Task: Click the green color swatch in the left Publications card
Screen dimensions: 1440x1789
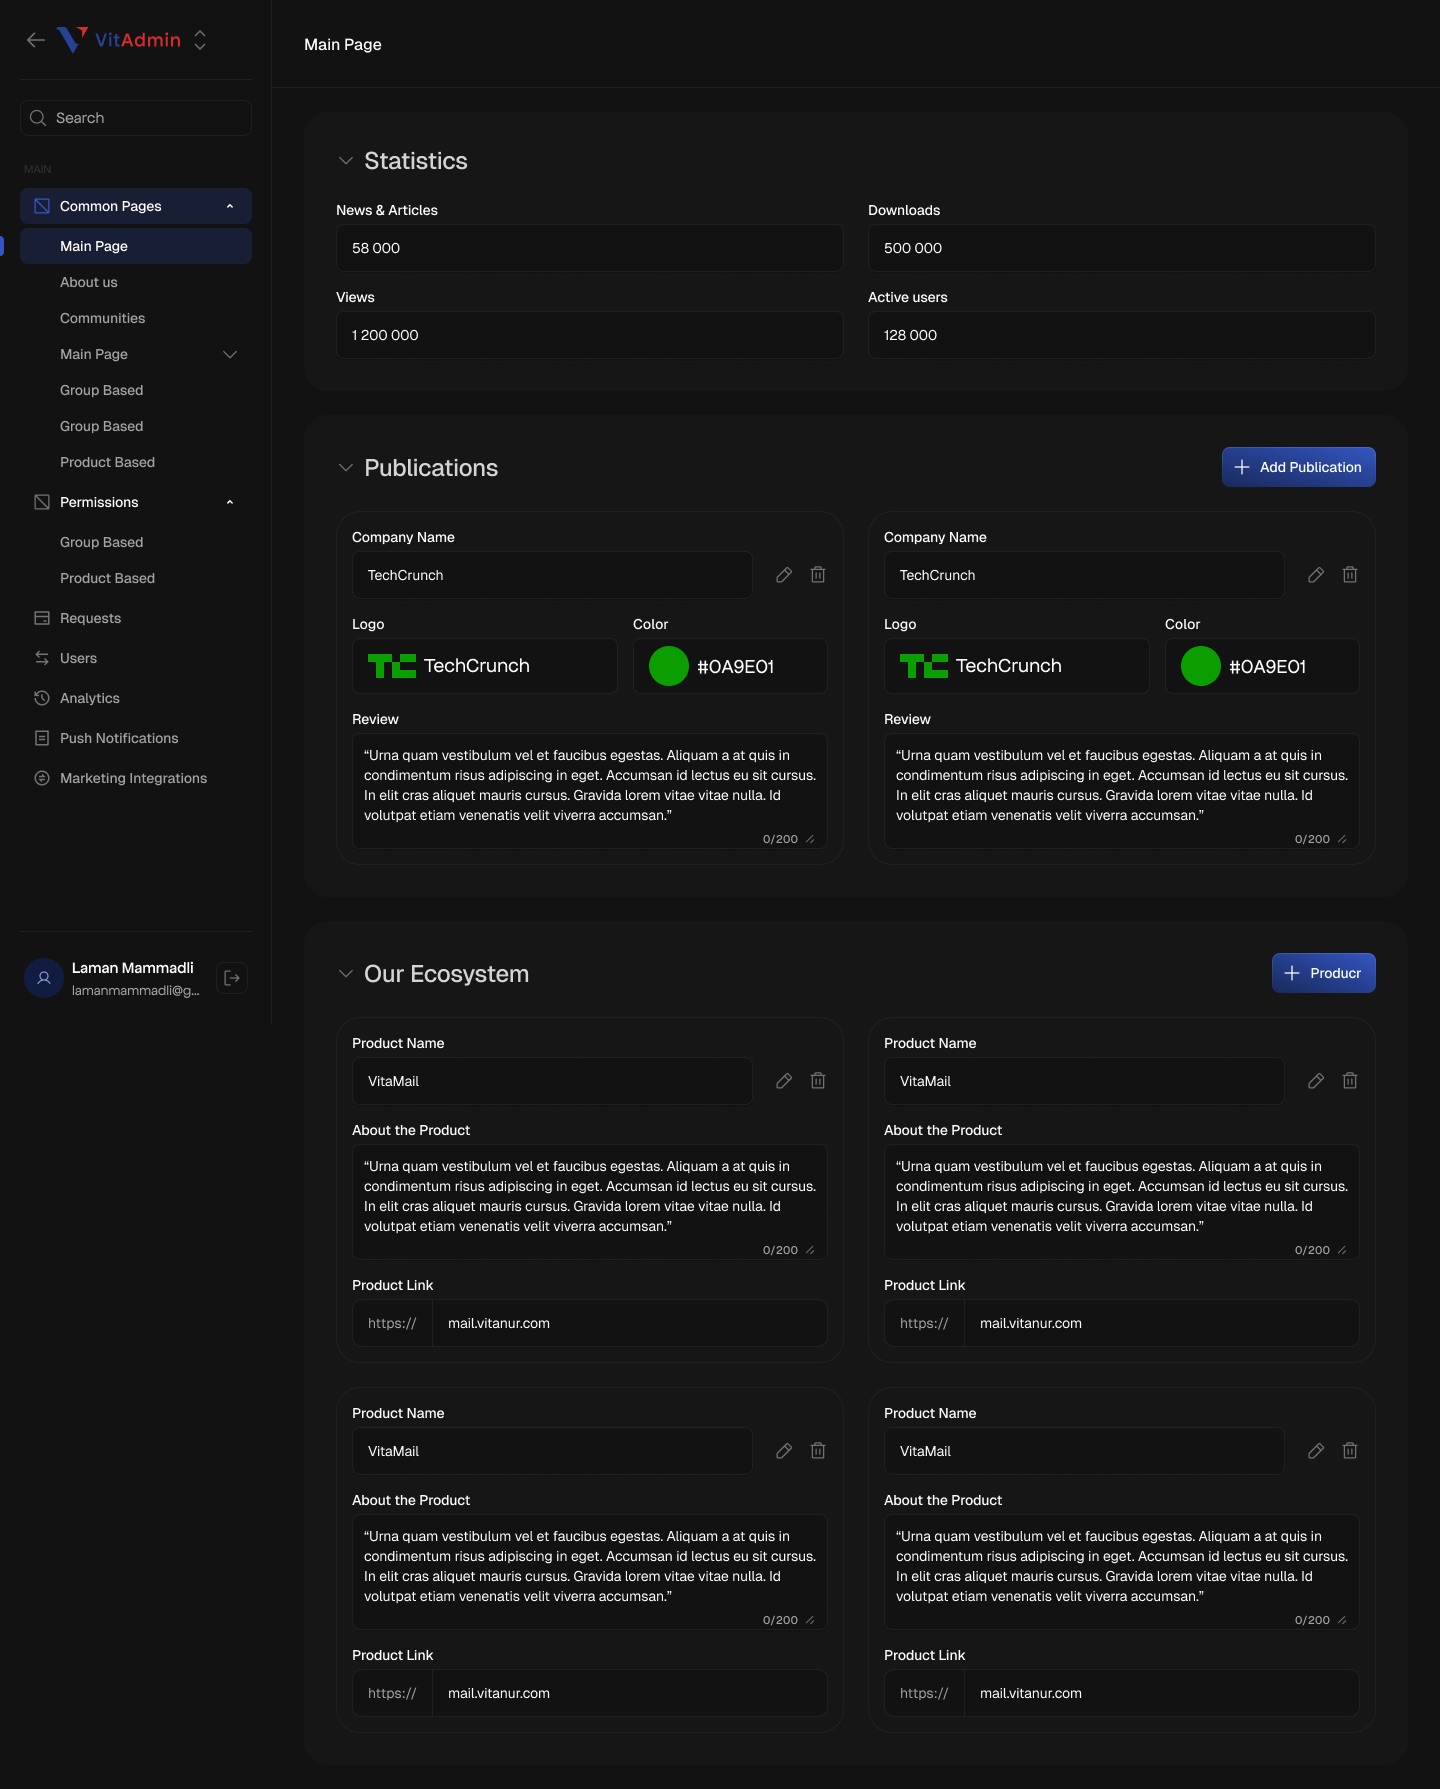Action: coord(669,666)
